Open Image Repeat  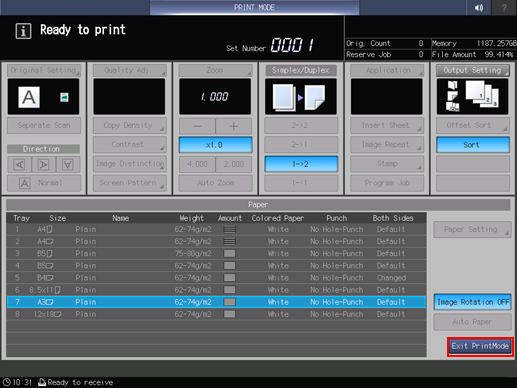[x=387, y=145]
